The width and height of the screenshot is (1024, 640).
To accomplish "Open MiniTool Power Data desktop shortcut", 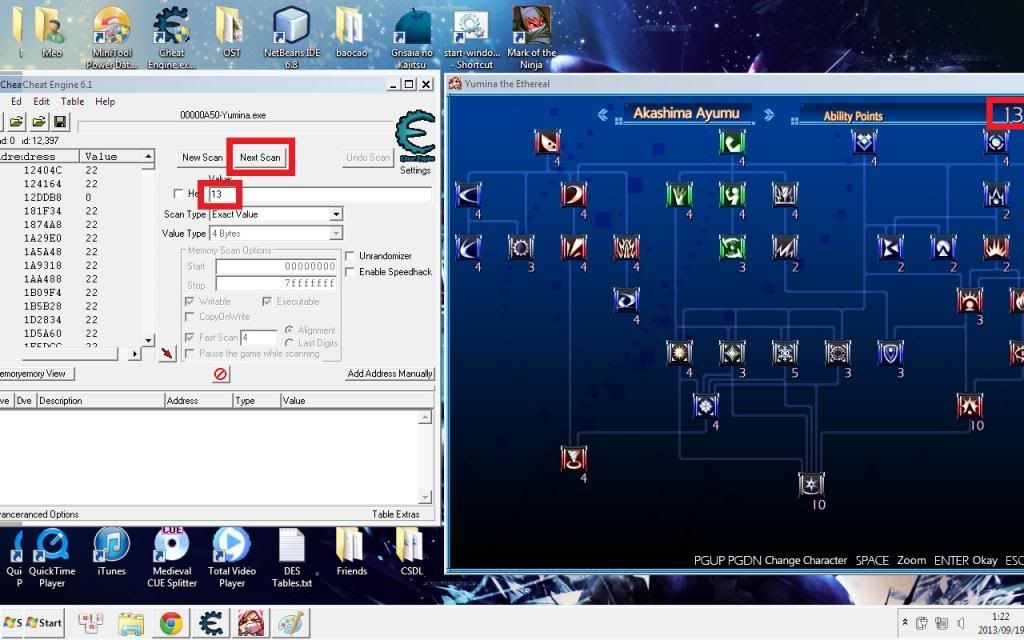I will pyautogui.click(x=112, y=37).
